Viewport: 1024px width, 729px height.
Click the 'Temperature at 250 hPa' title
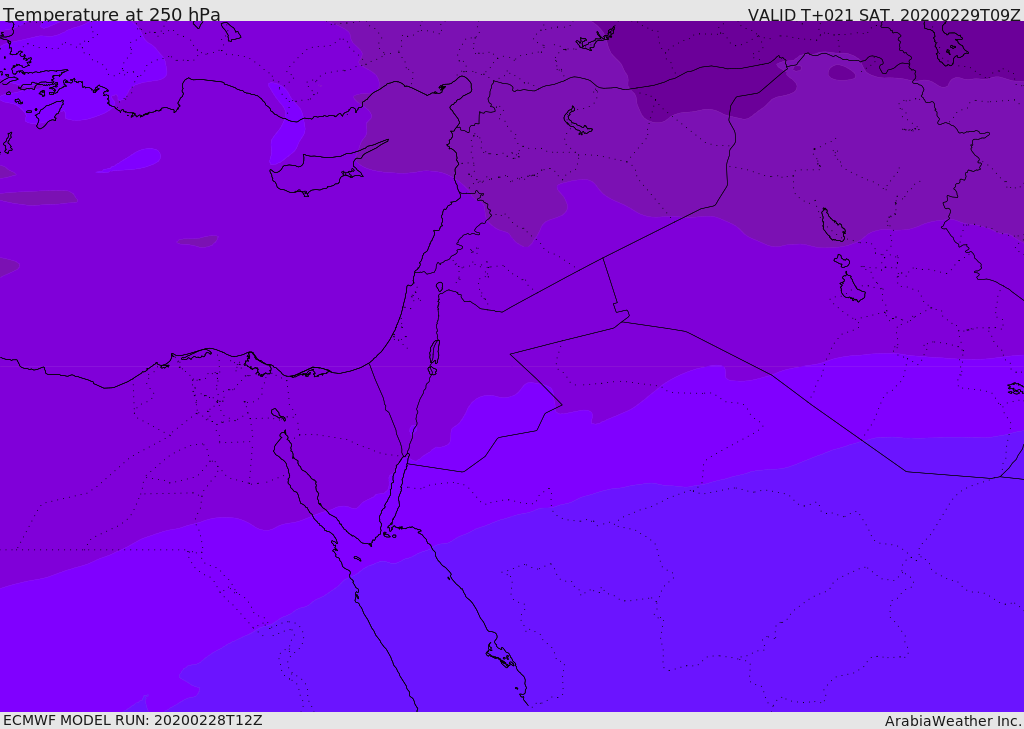click(x=112, y=14)
